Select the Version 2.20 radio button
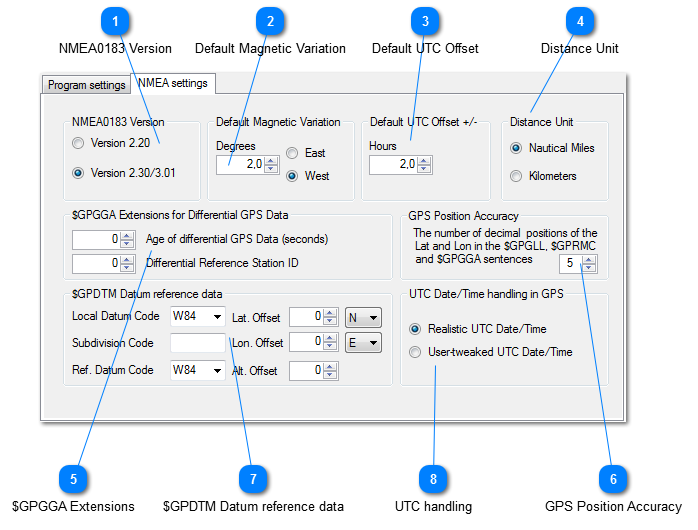Viewport: 698px width, 530px height. [x=78, y=143]
